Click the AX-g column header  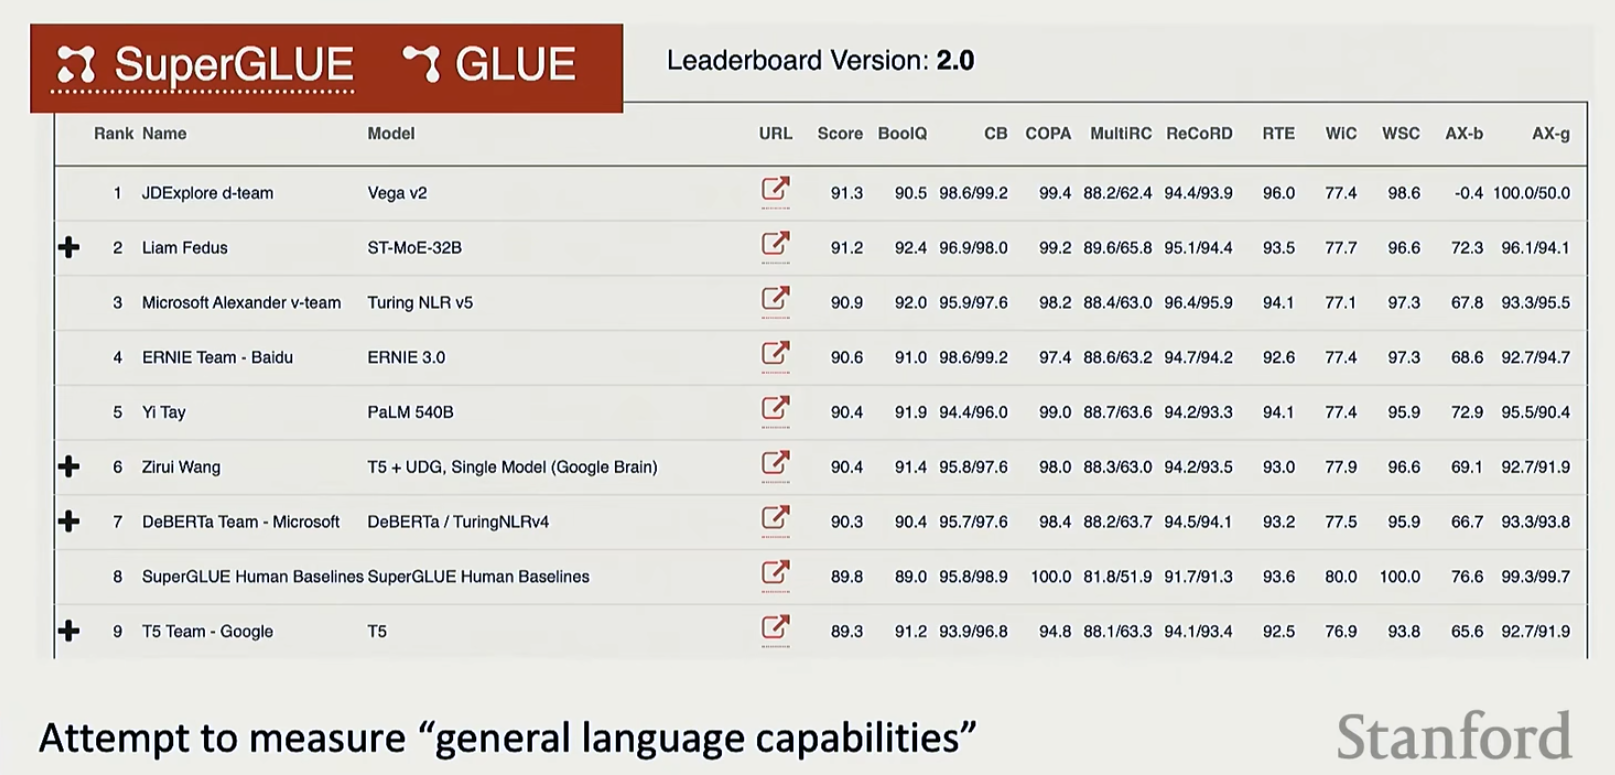point(1551,133)
